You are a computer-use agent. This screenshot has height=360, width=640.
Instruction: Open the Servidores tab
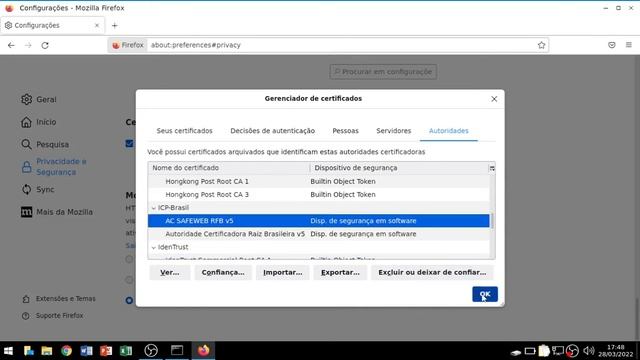point(393,131)
